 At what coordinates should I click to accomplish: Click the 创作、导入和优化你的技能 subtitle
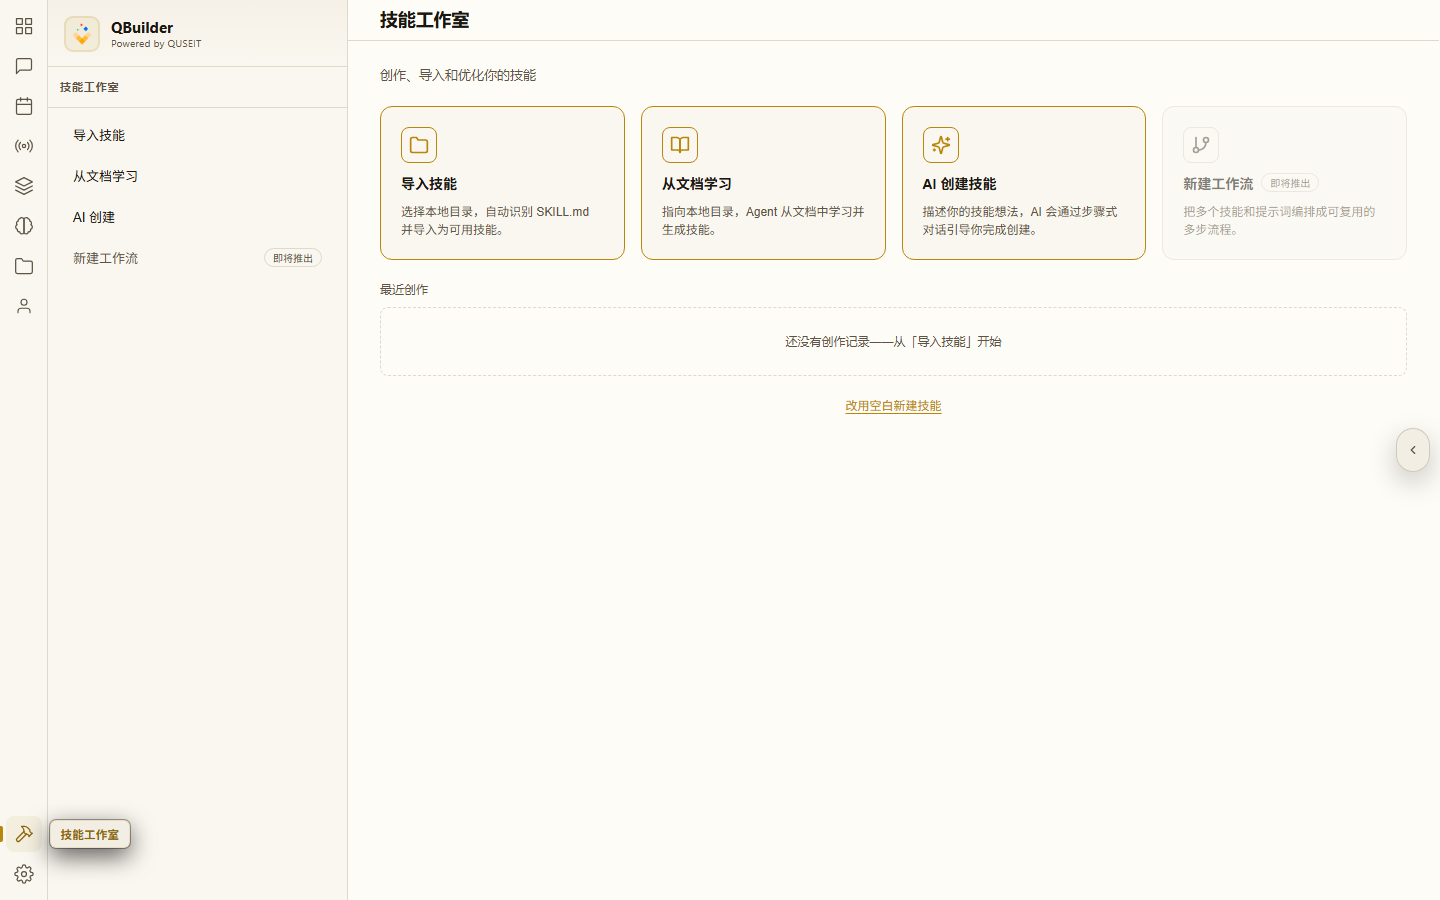(458, 75)
